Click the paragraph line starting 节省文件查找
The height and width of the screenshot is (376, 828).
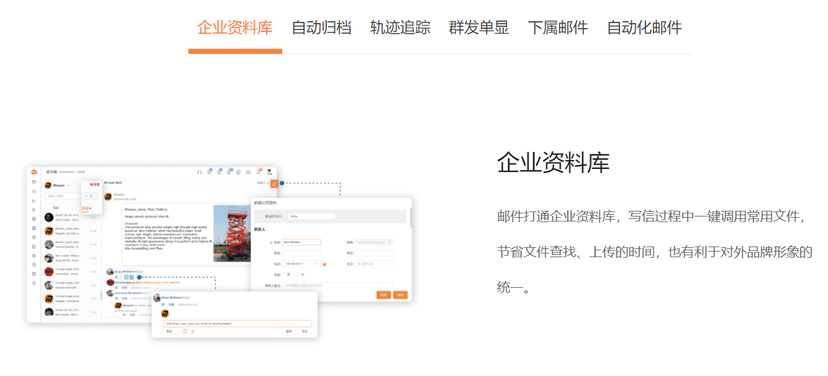click(x=654, y=252)
